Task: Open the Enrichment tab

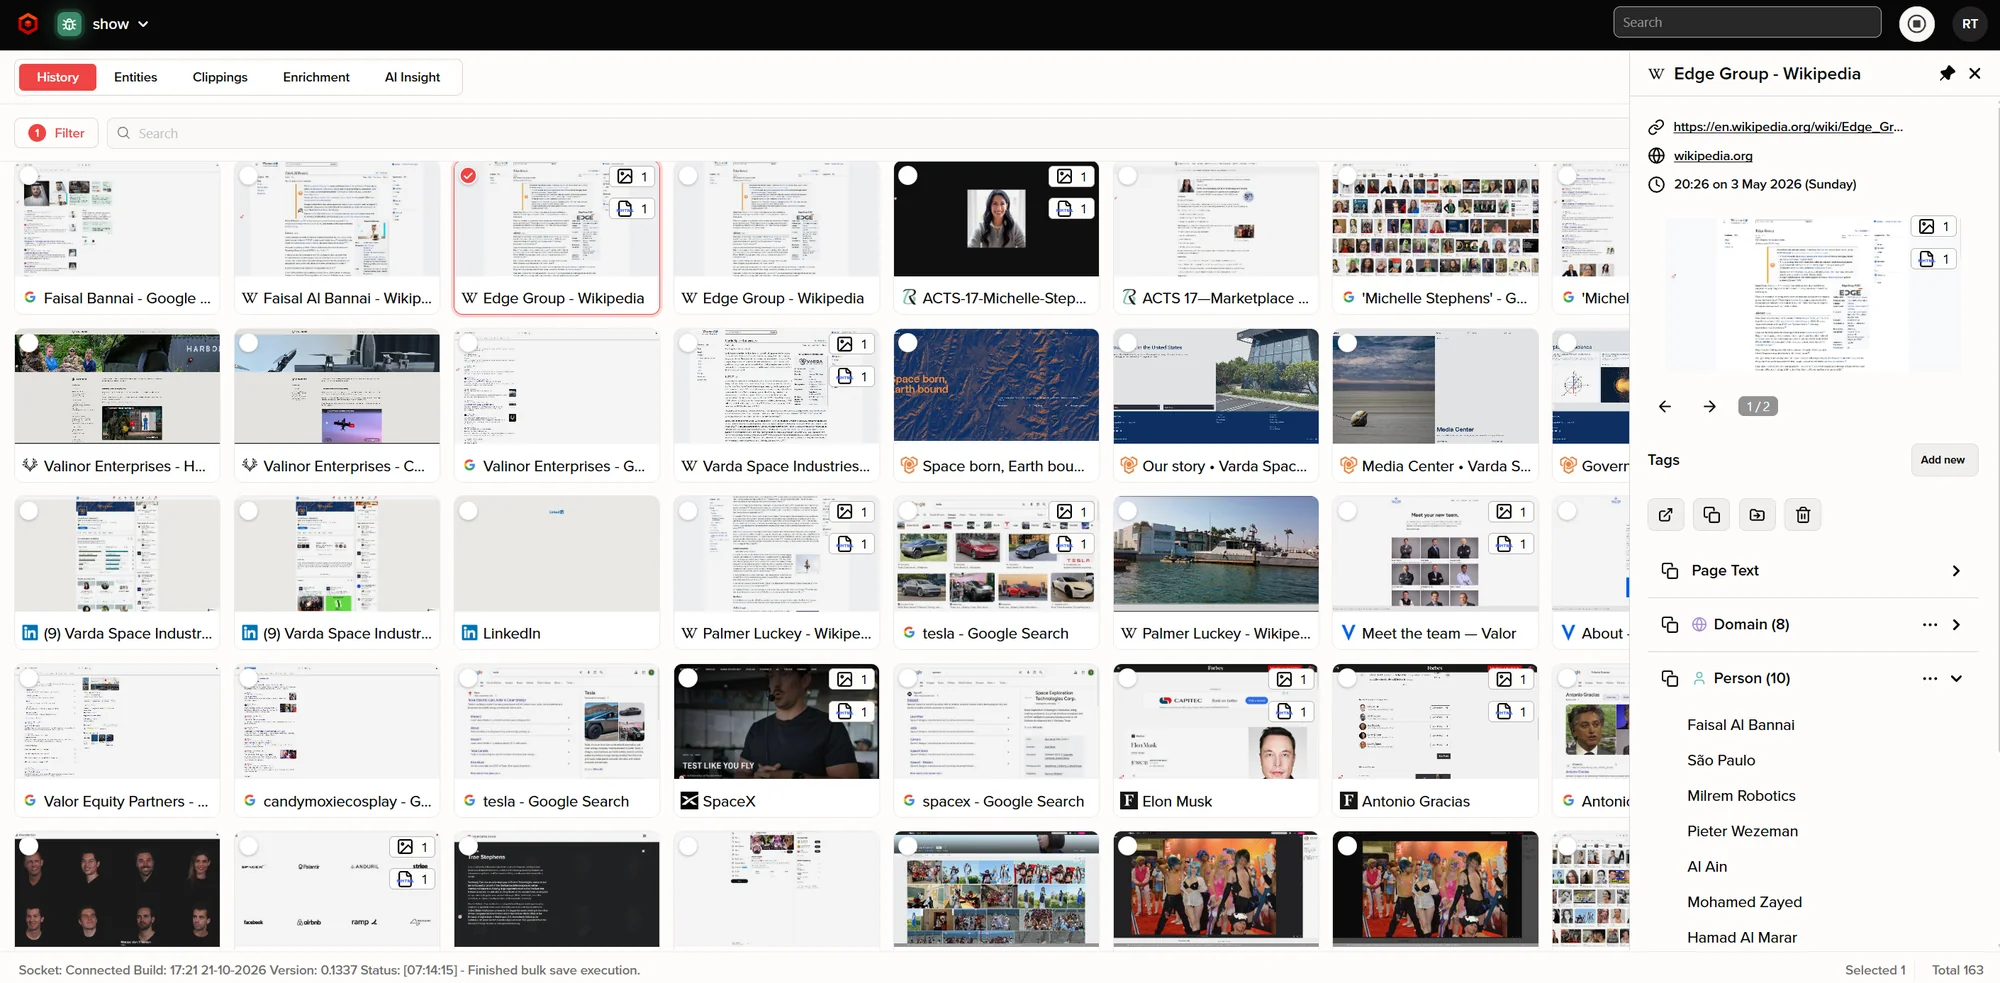Action: click(x=316, y=77)
